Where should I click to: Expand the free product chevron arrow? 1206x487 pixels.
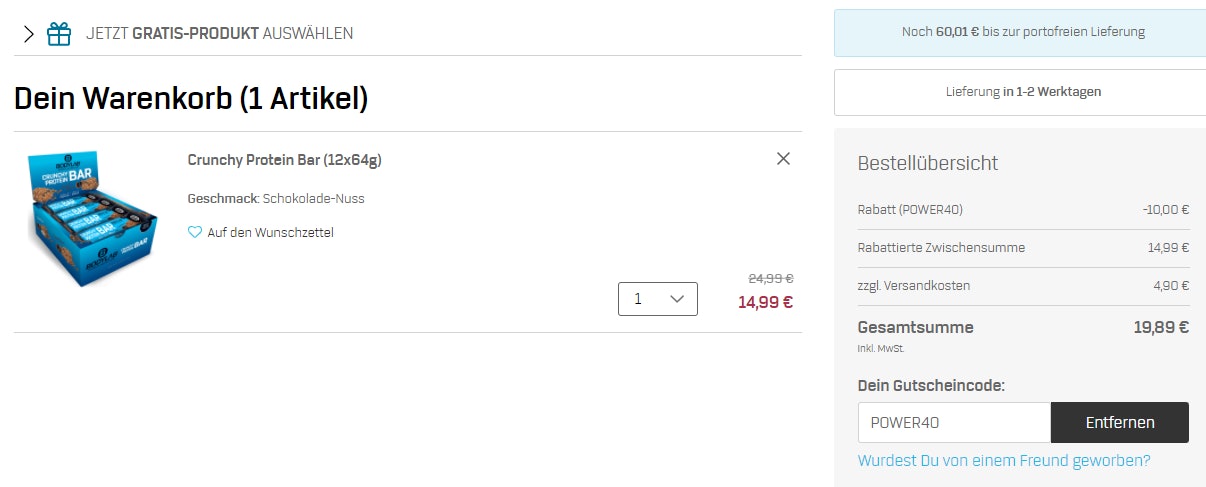click(28, 34)
